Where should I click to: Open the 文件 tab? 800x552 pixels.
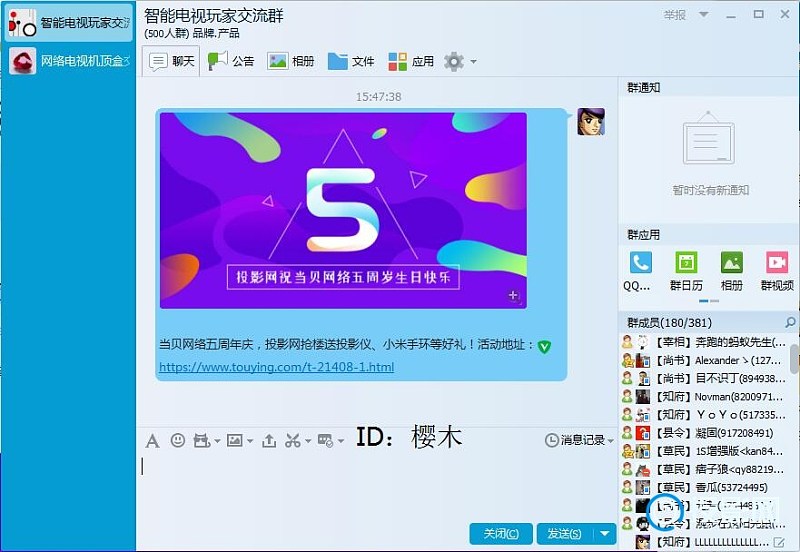click(351, 62)
